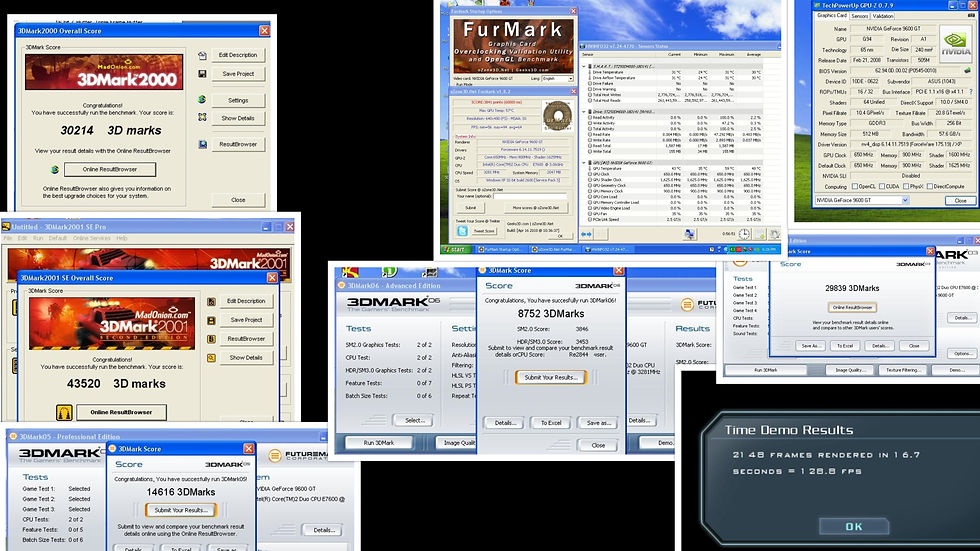
Task: Click Edit Description icon in 3DMark2000 dialog
Action: (x=202, y=56)
